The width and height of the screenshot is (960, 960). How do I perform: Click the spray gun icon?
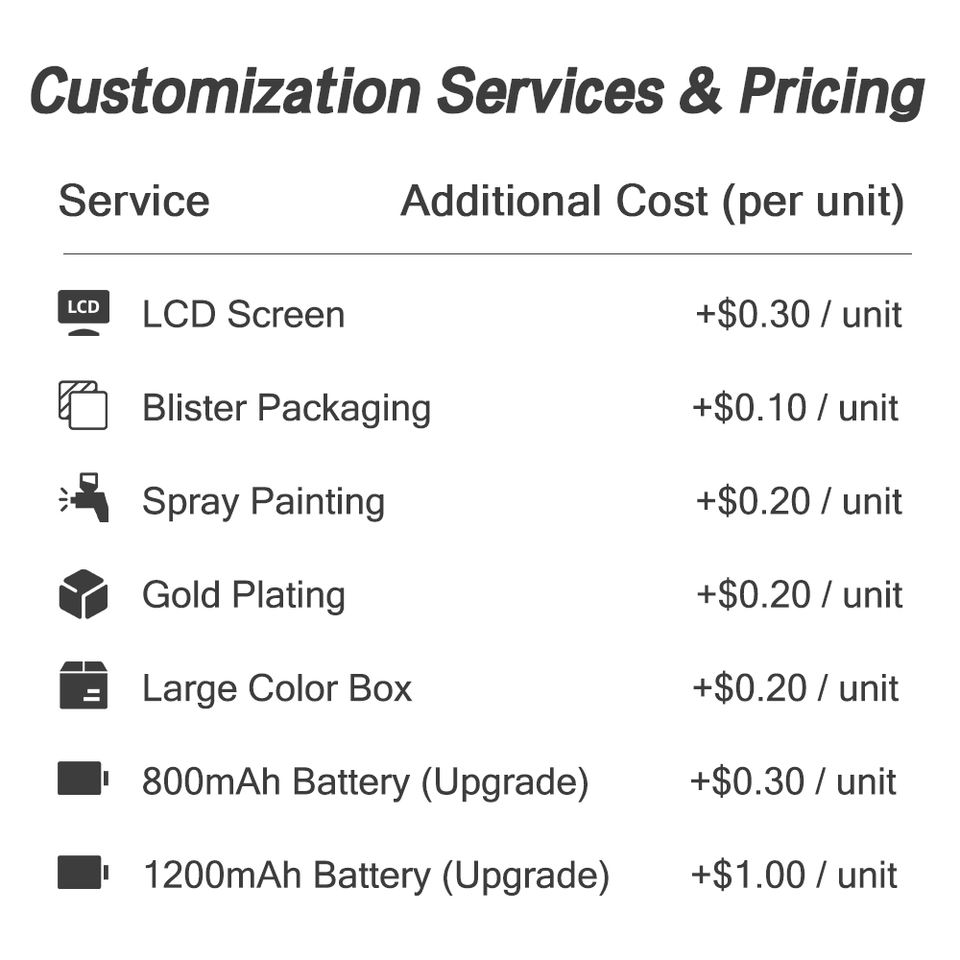pos(84,498)
